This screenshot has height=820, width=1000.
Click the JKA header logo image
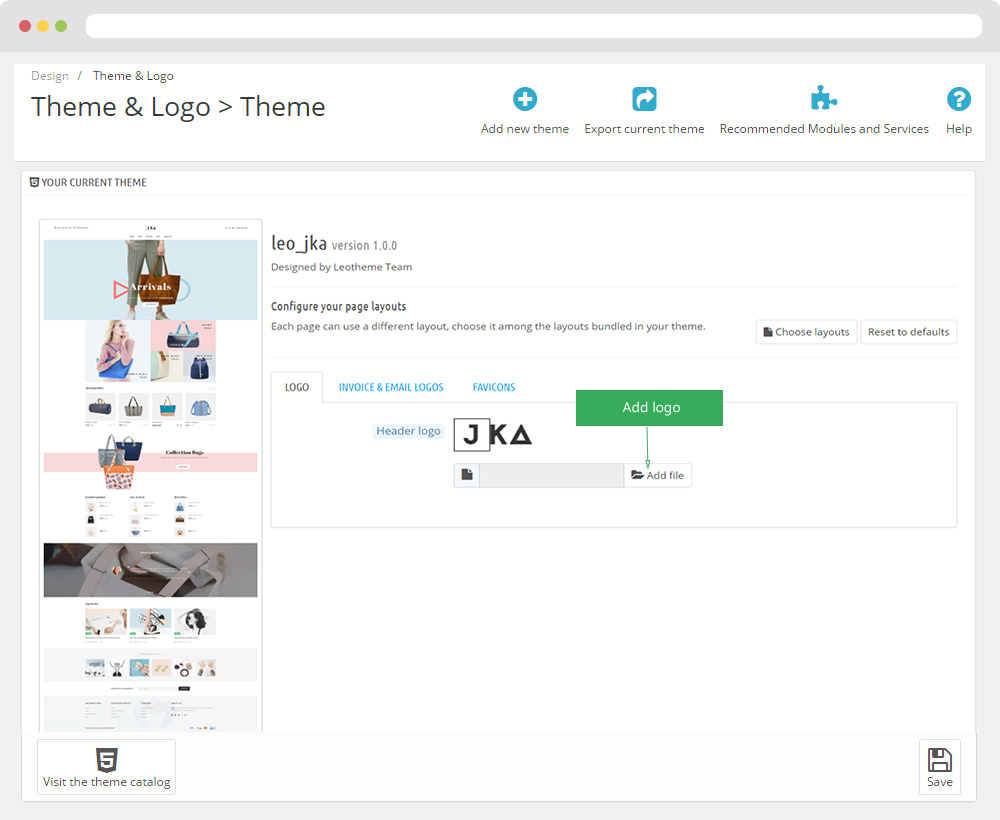[492, 435]
